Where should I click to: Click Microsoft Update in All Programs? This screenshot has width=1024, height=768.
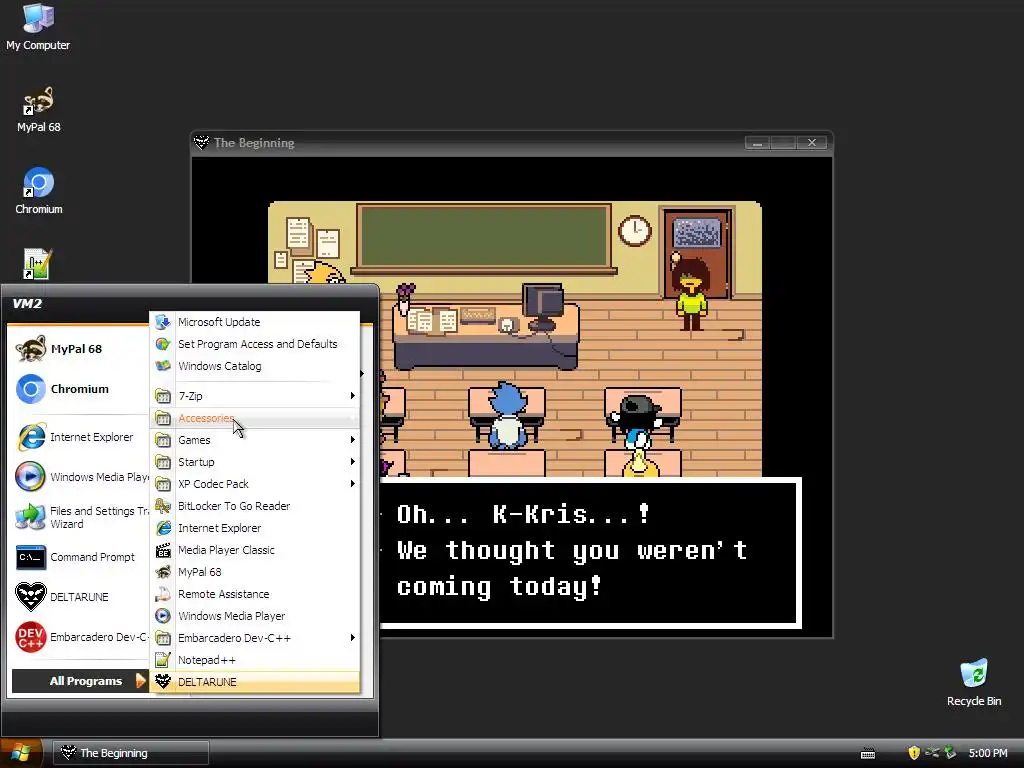255,322
